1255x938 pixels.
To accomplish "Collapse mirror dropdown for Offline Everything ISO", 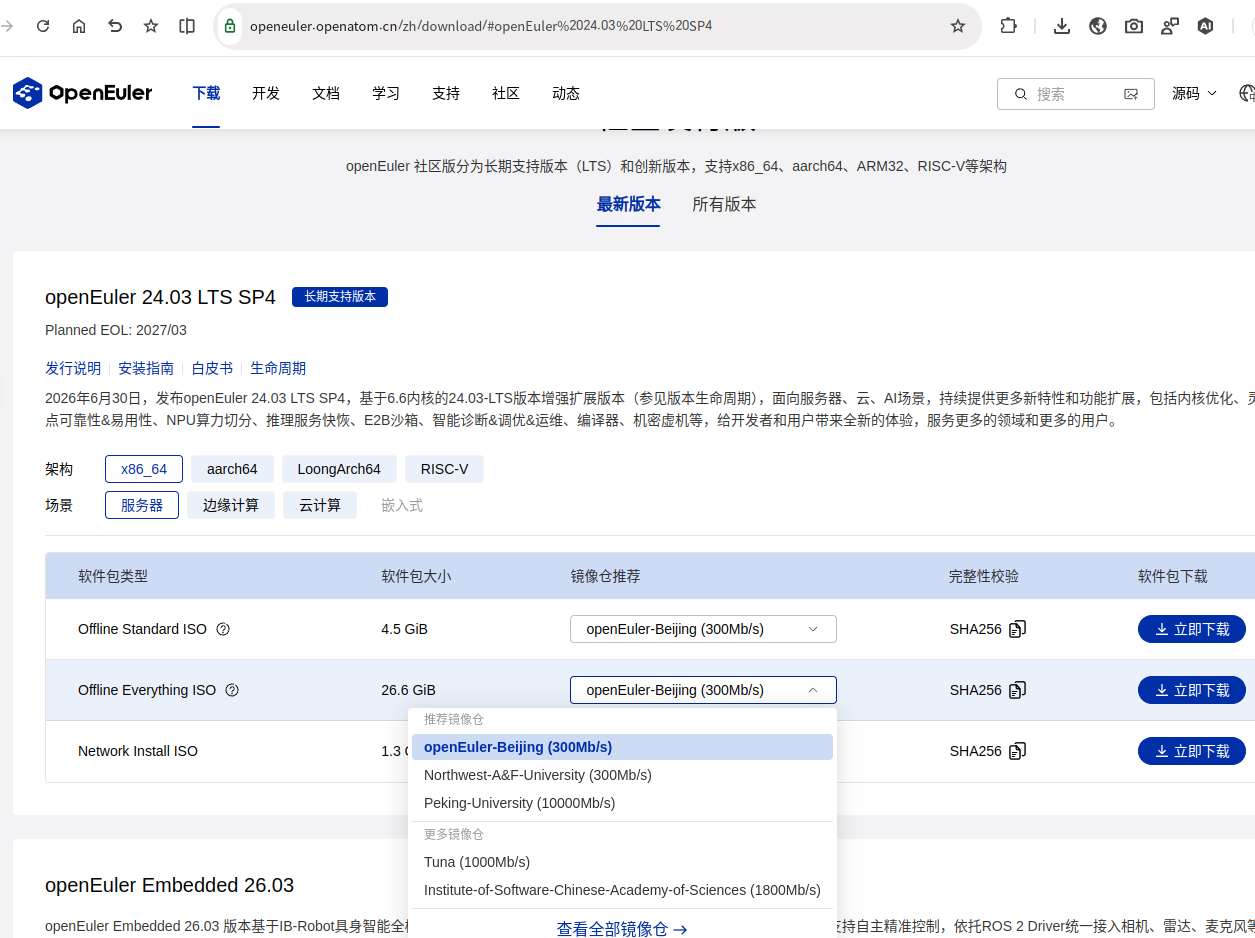I will coord(703,690).
